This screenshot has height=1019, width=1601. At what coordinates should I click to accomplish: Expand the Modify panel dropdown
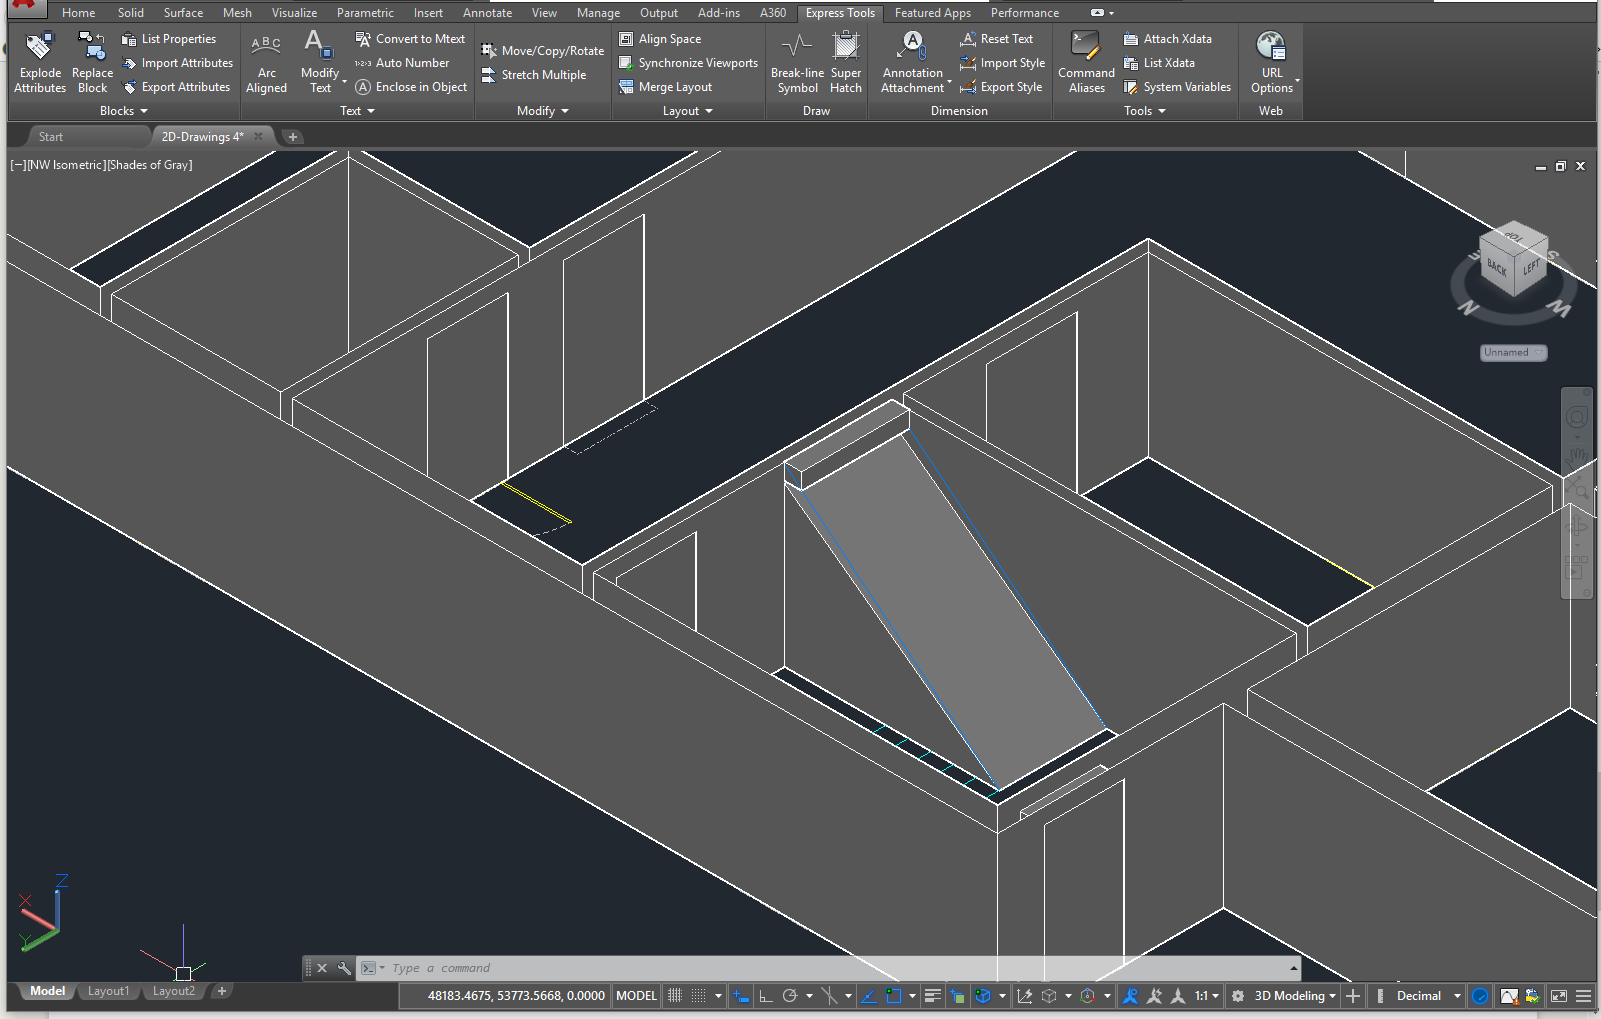543,111
